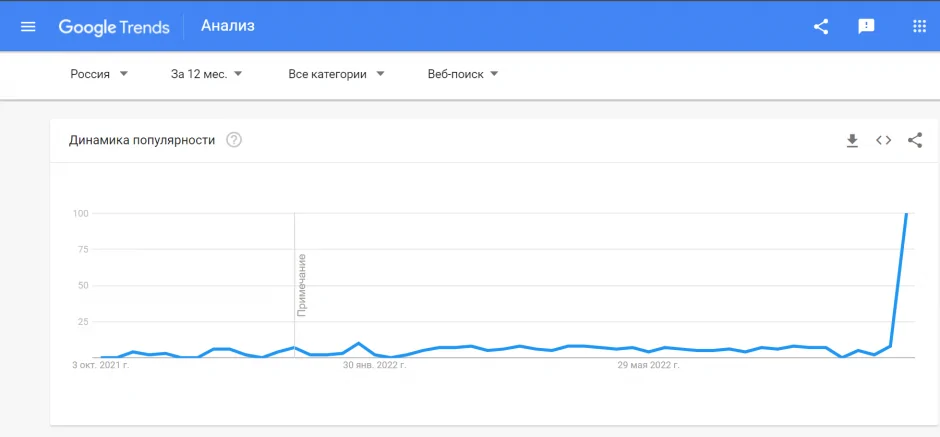
Task: Click the Примечание note marker on chart
Action: coord(301,285)
